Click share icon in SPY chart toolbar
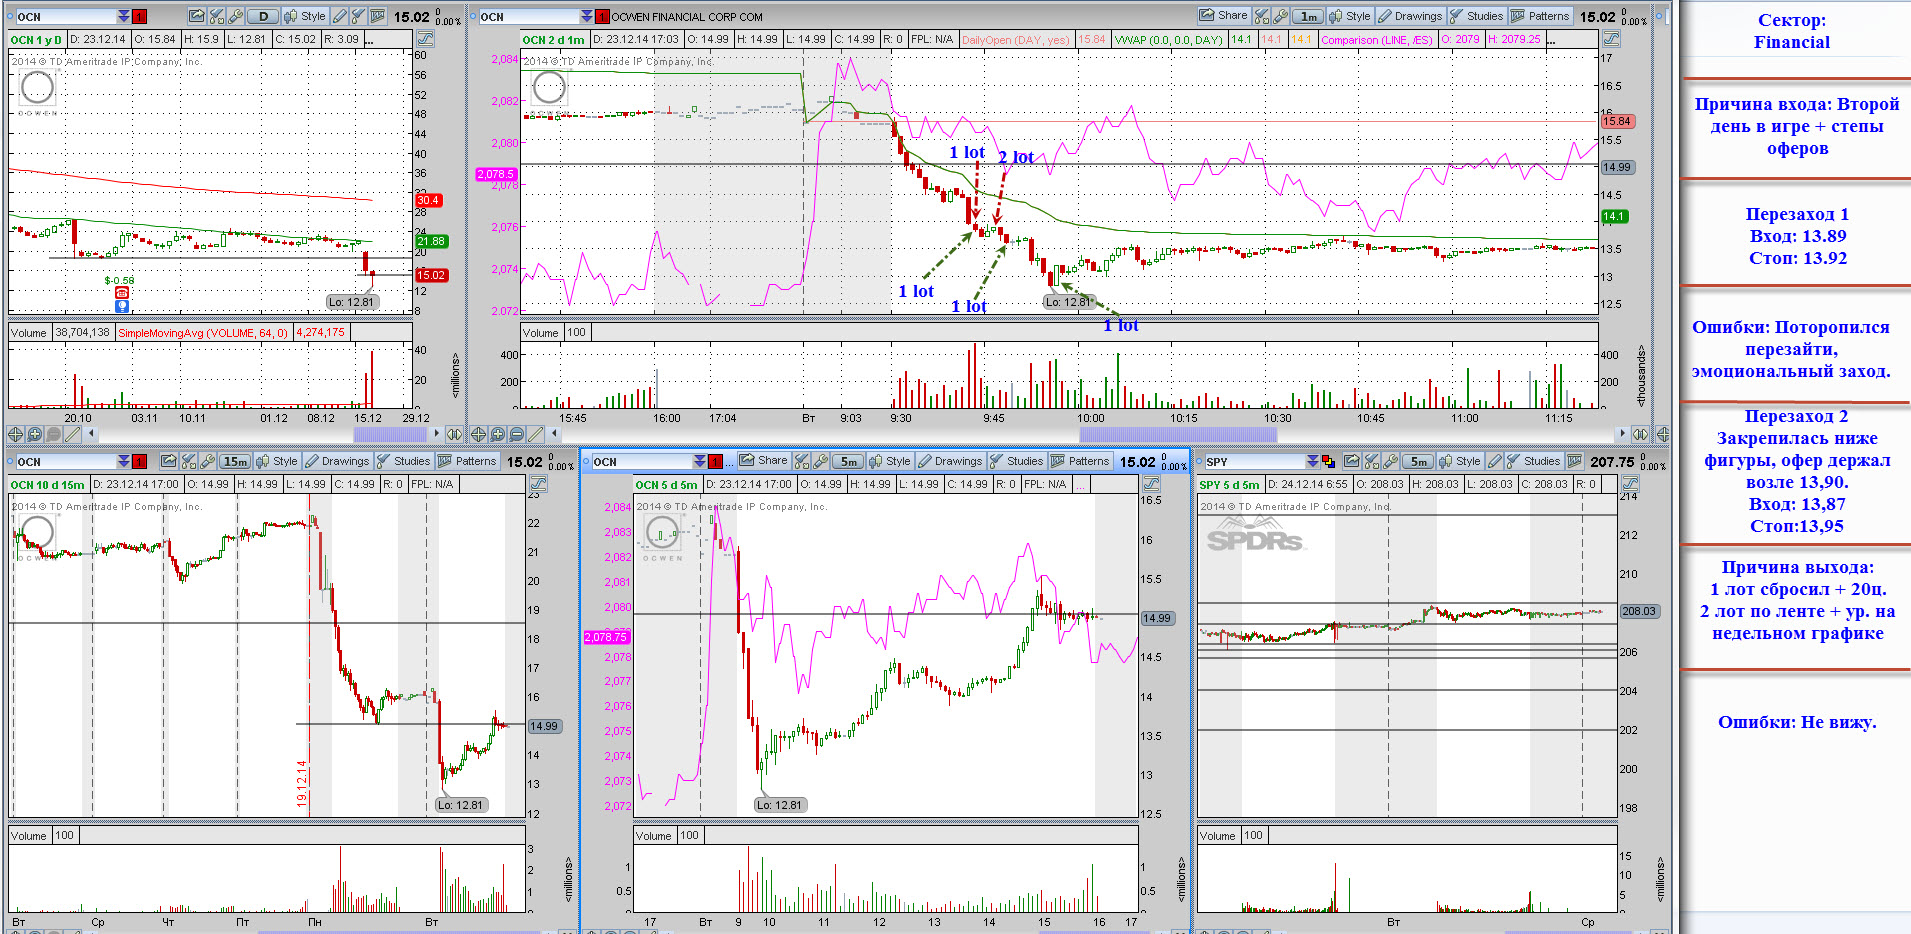This screenshot has height=934, width=1911. point(1351,461)
